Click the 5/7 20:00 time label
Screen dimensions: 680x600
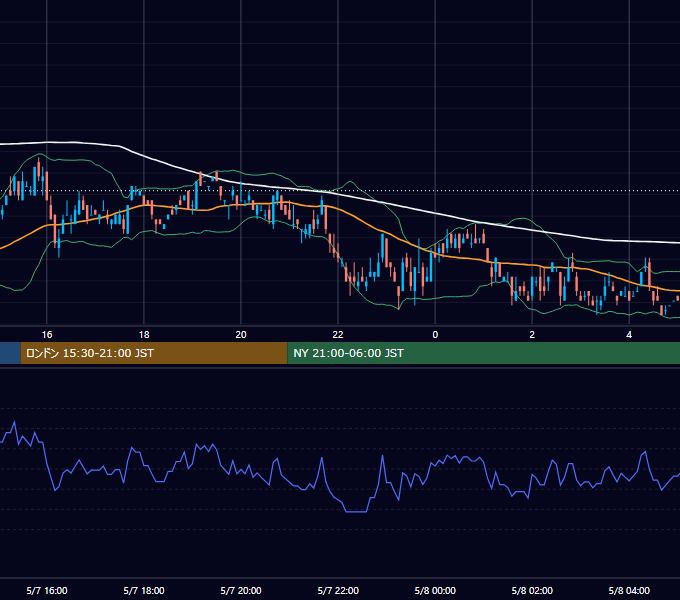coord(241,590)
